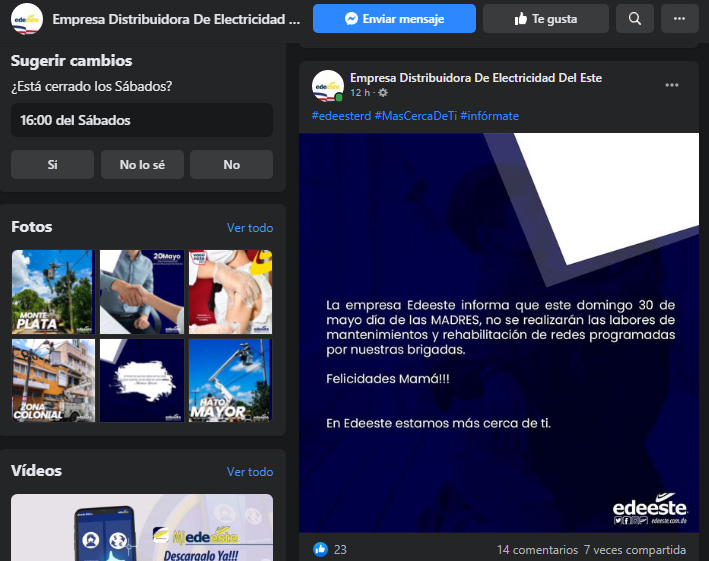709x561 pixels.
Task: Click the Edeeste page logo in header
Action: pyautogui.click(x=26, y=19)
